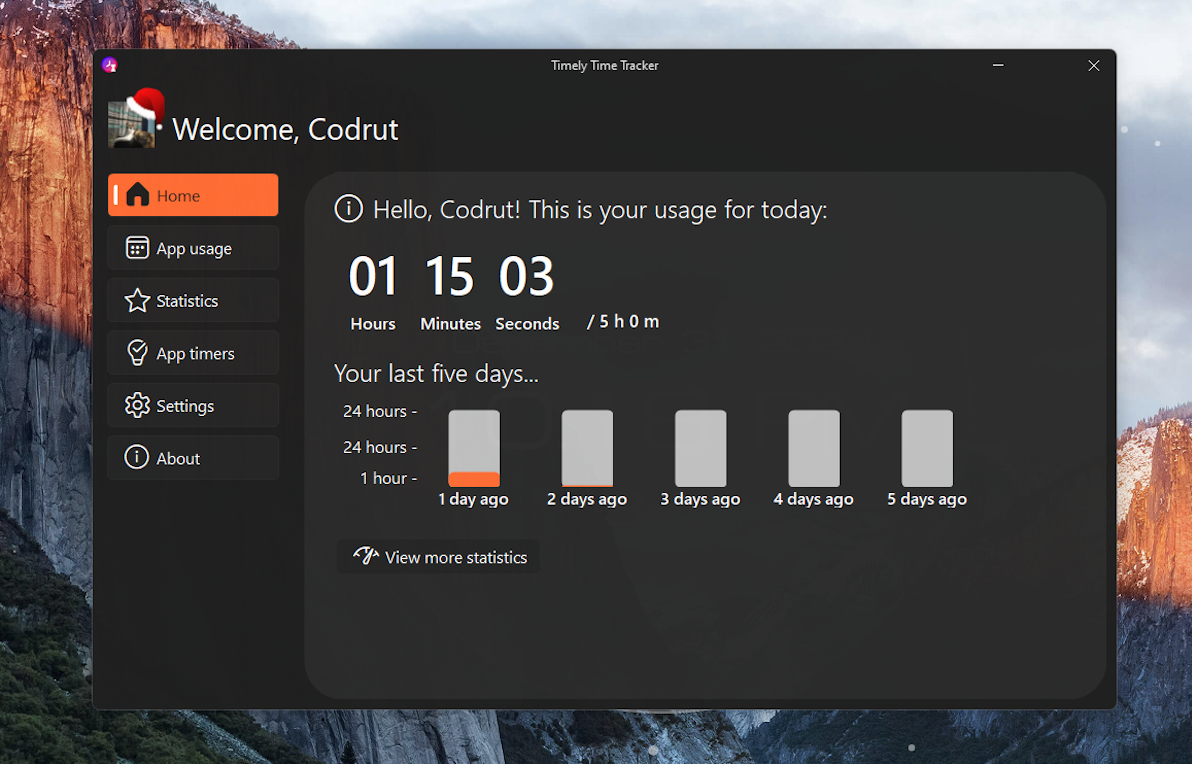
Task: Click the '5 days ago' label
Action: point(927,499)
